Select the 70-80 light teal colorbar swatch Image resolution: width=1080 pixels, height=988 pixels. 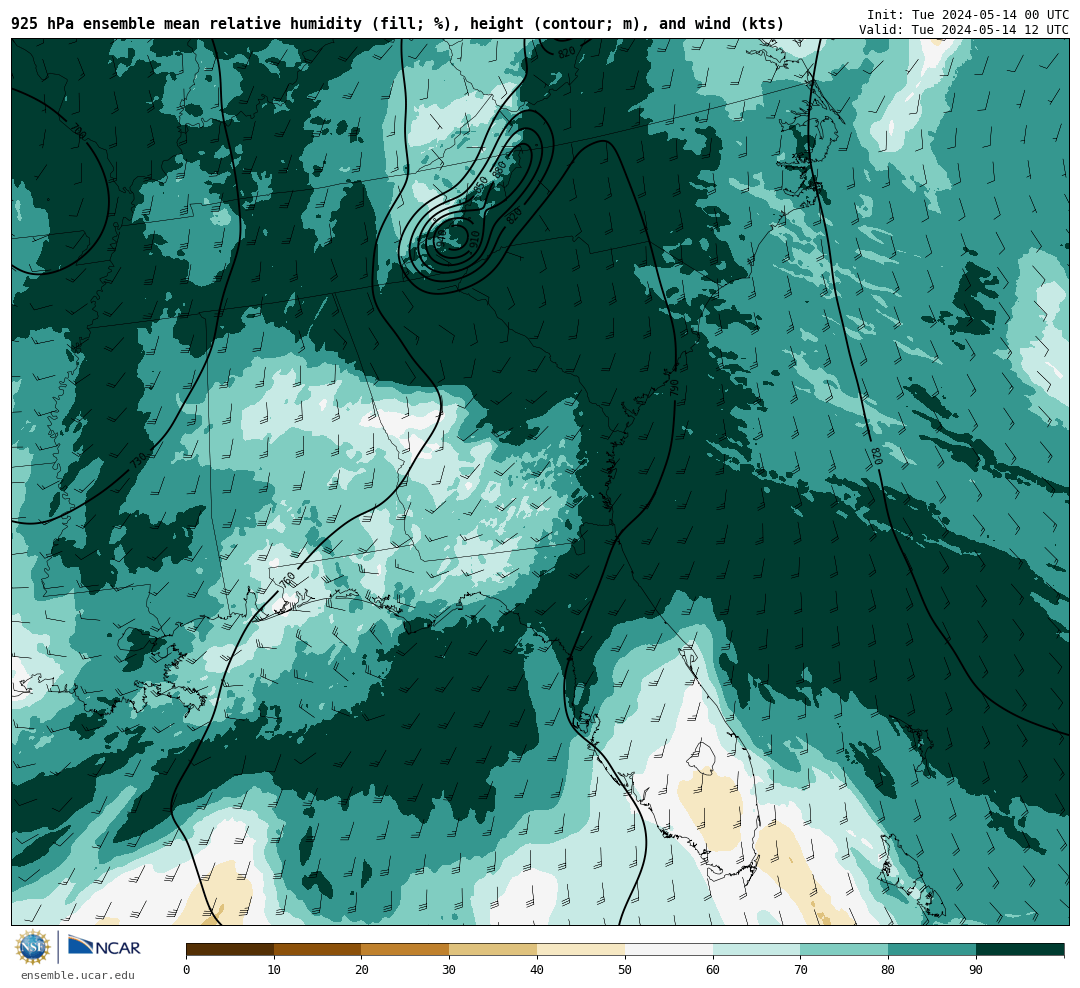pyautogui.click(x=844, y=950)
